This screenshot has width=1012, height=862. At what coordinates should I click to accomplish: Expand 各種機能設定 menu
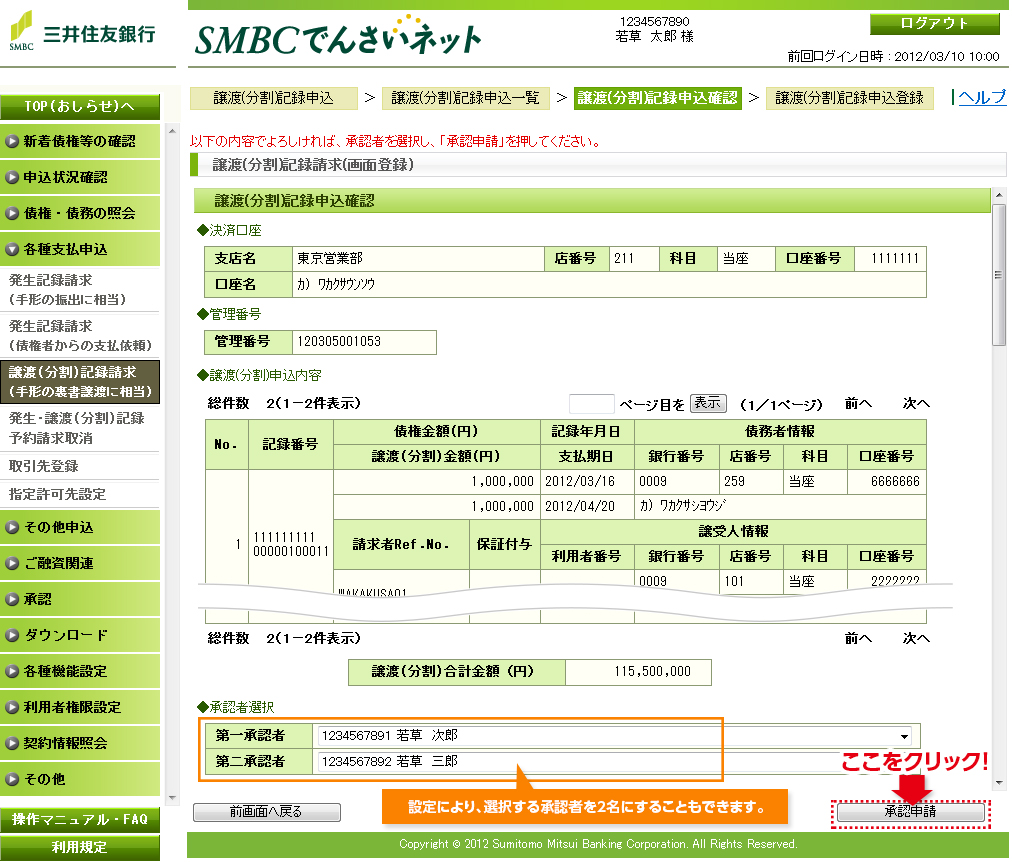pos(80,671)
